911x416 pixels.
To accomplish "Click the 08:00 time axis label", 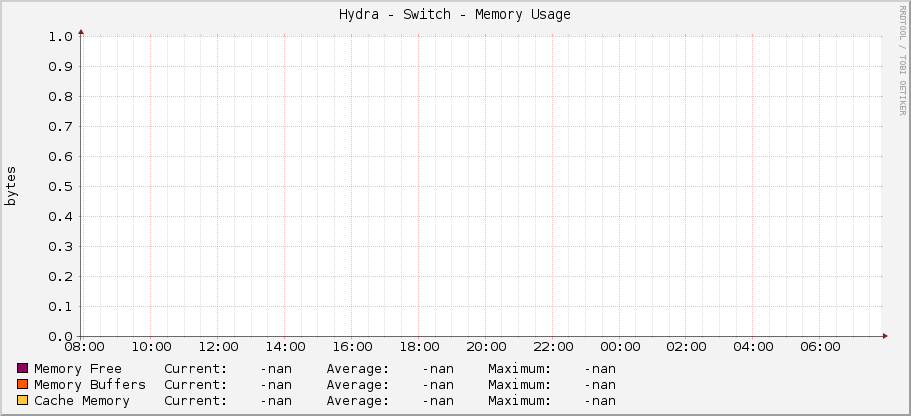I will pos(84,347).
